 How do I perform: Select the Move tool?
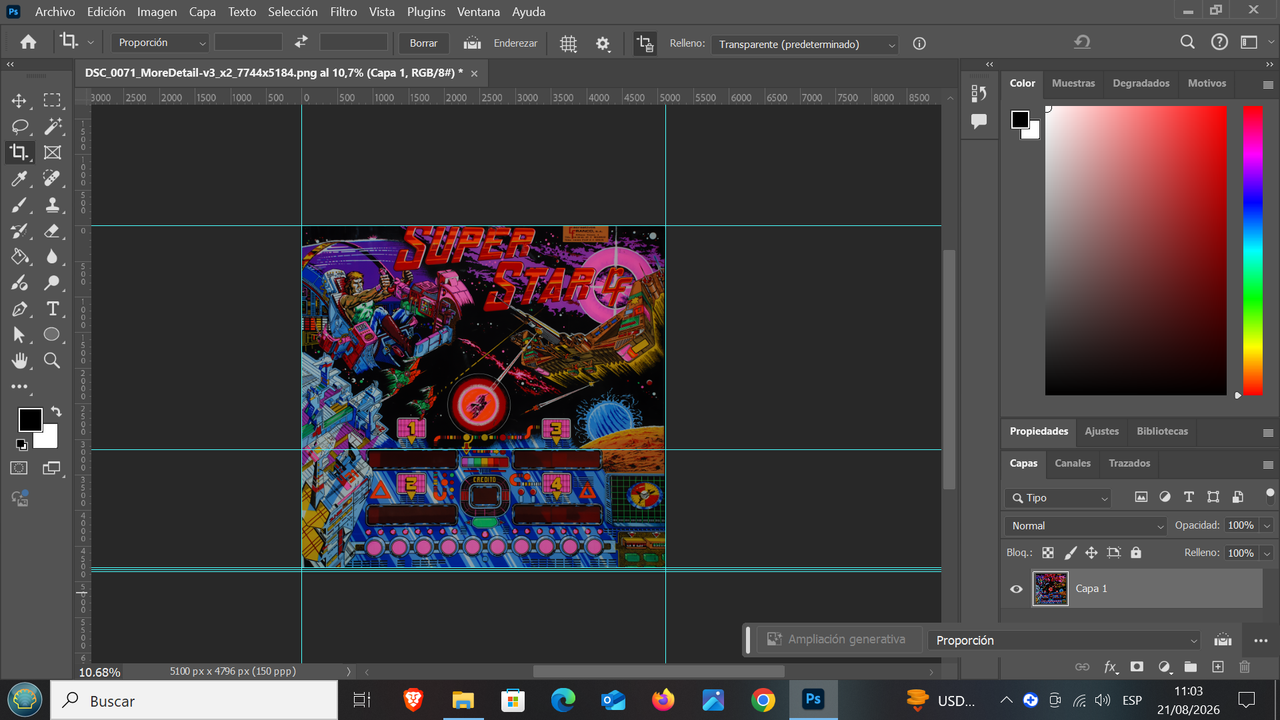tap(19, 100)
